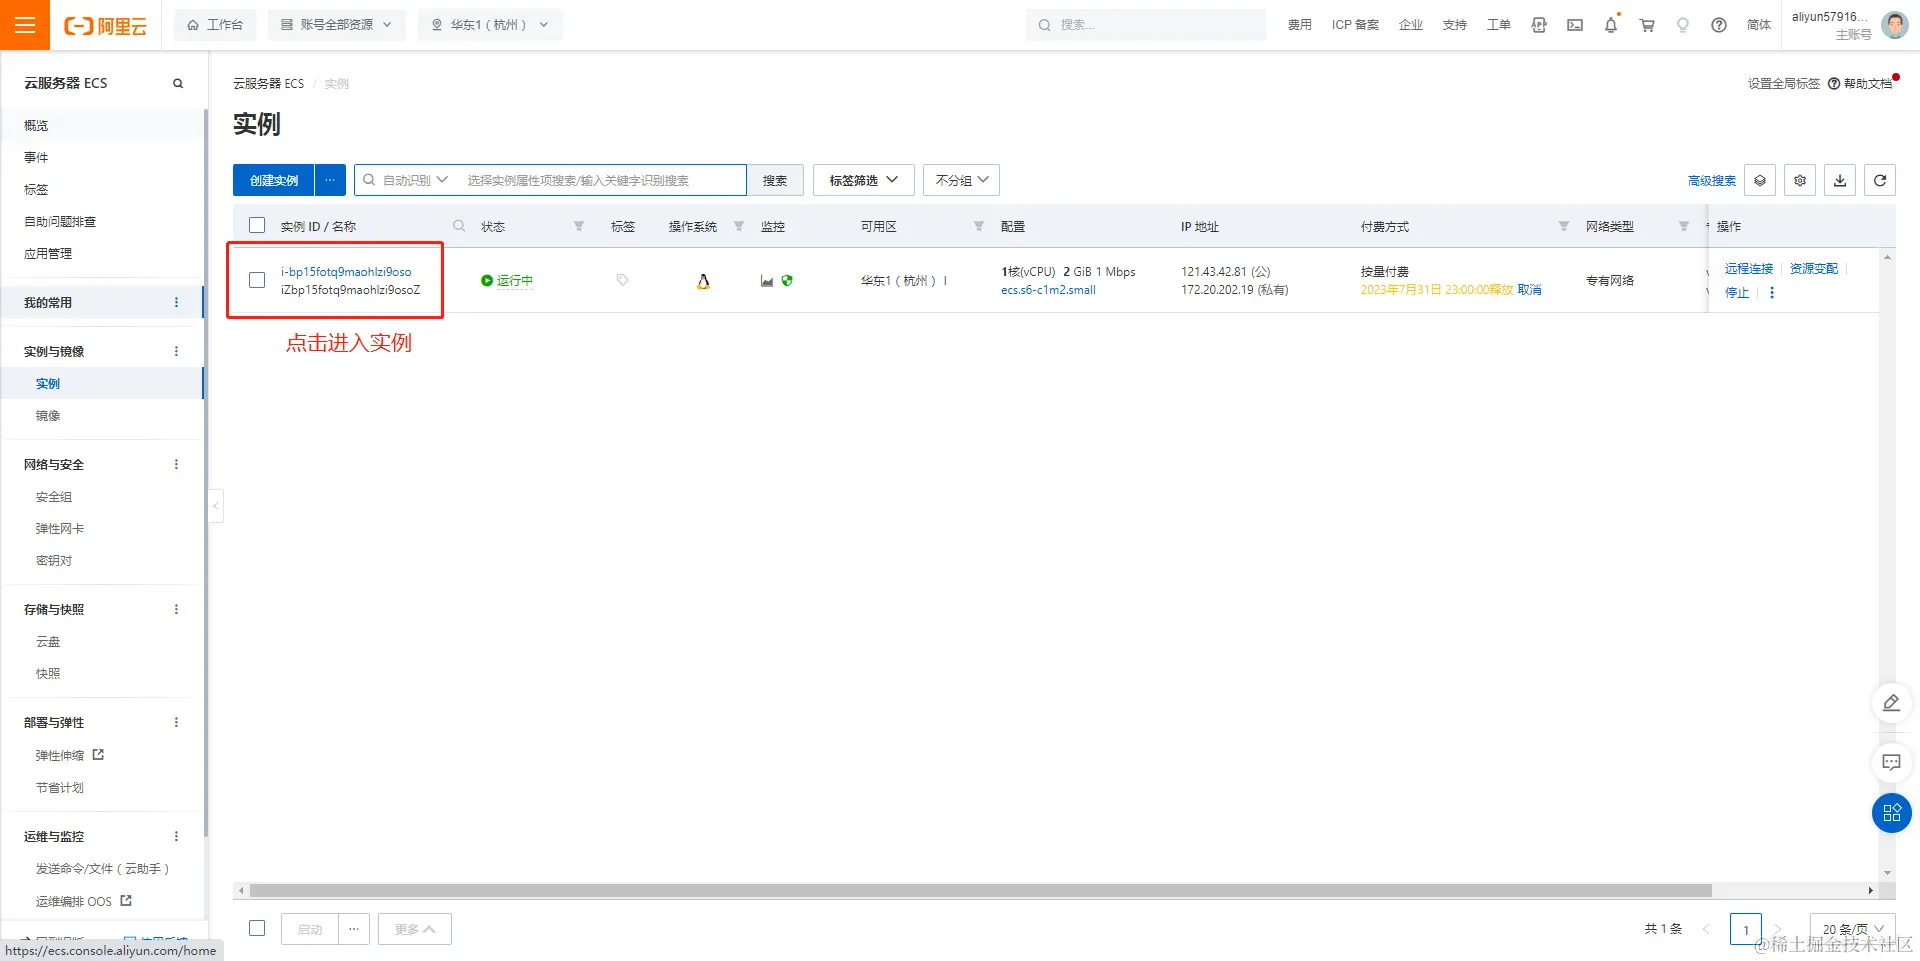Click the tag icon in the instance row
The height and width of the screenshot is (961, 1920).
coord(623,280)
